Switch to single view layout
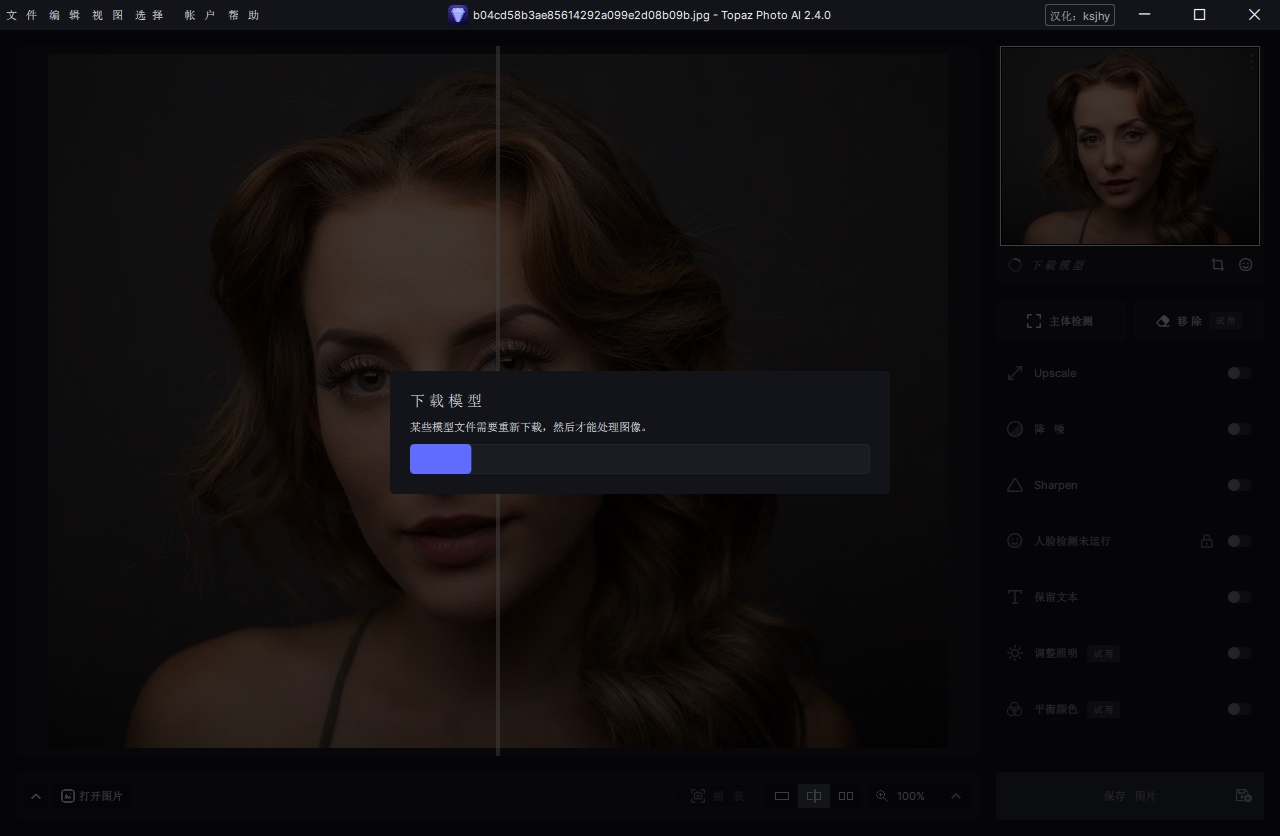The width and height of the screenshot is (1280, 836). tap(782, 796)
